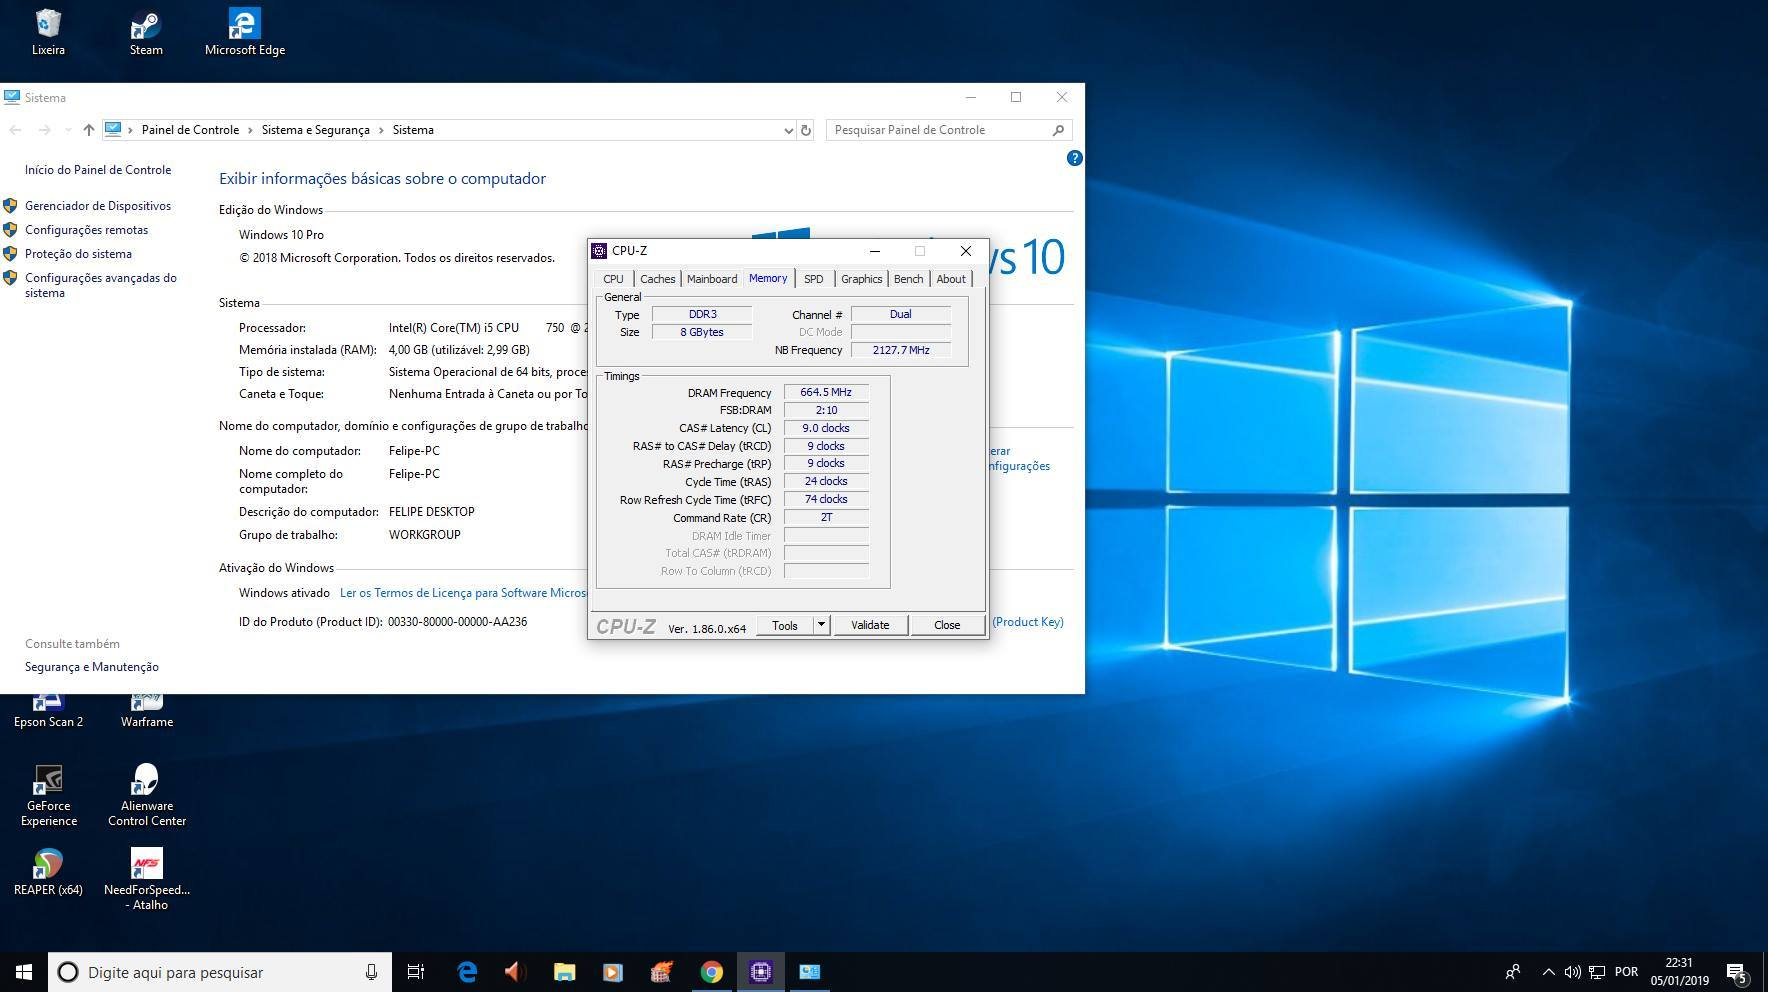Expand the address bar history dropdown
This screenshot has width=1768, height=992.
788,130
